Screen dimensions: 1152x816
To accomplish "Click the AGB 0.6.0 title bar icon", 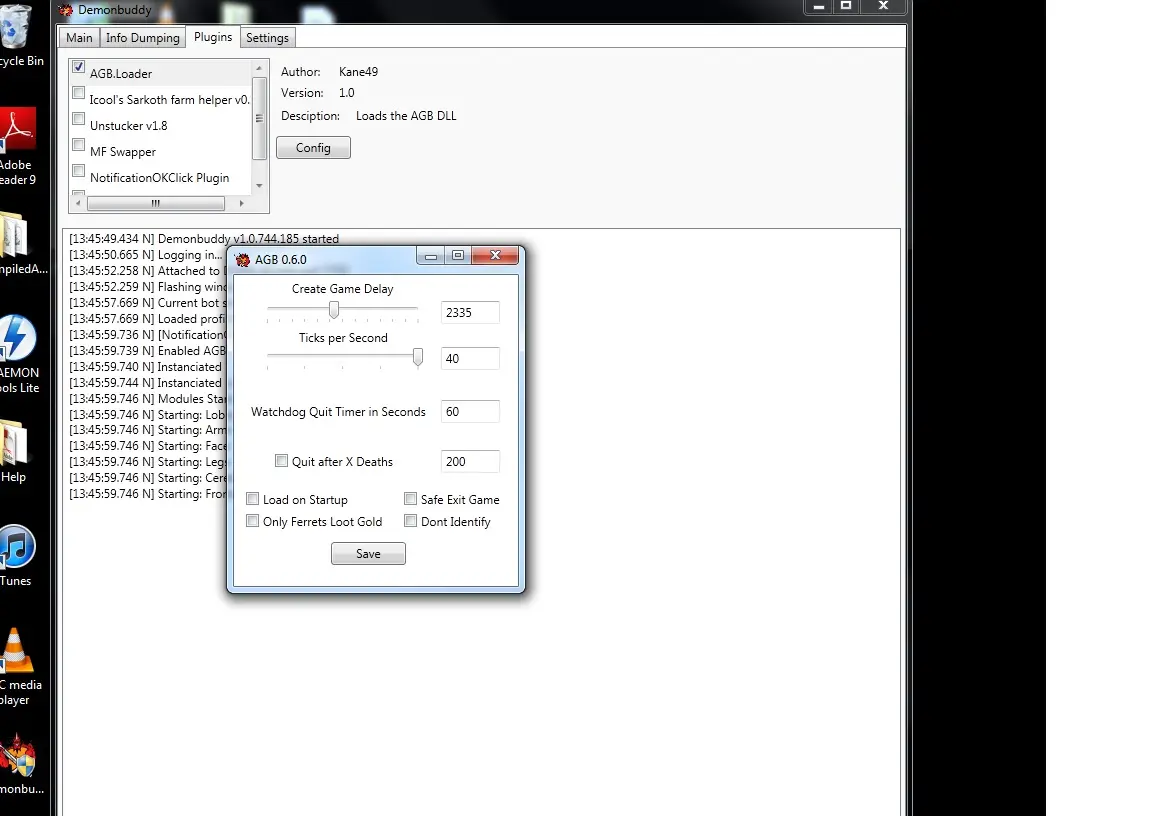I will [x=242, y=260].
